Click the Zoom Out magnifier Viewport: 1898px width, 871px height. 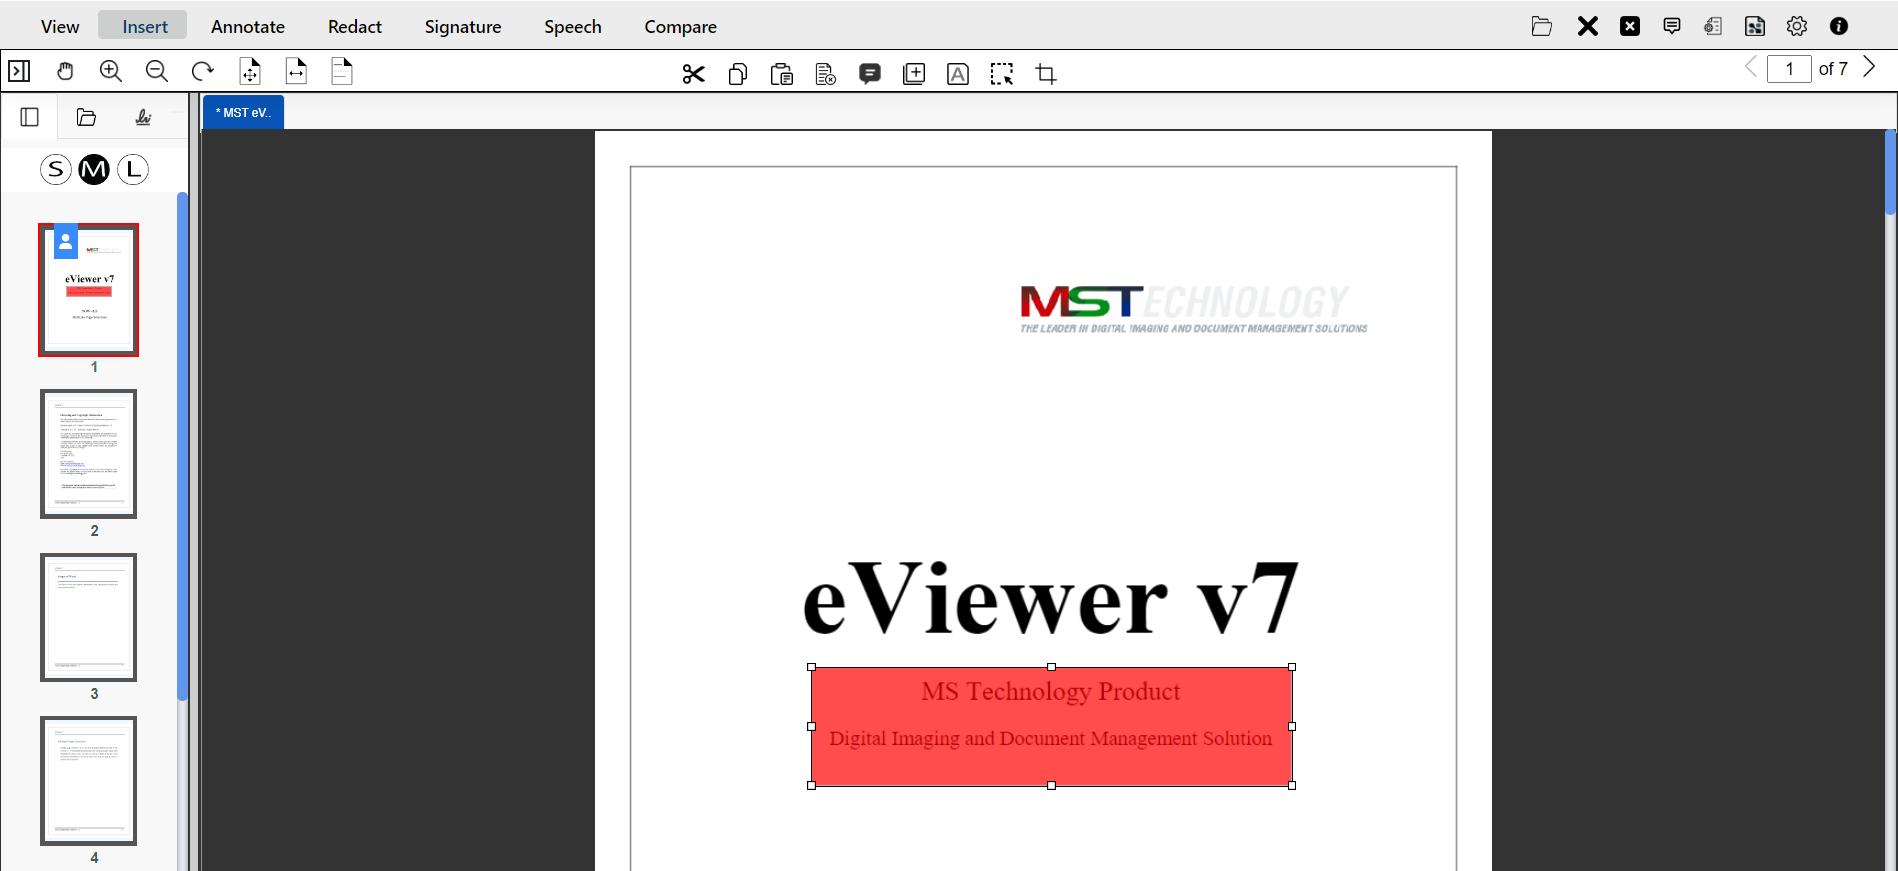pyautogui.click(x=157, y=71)
